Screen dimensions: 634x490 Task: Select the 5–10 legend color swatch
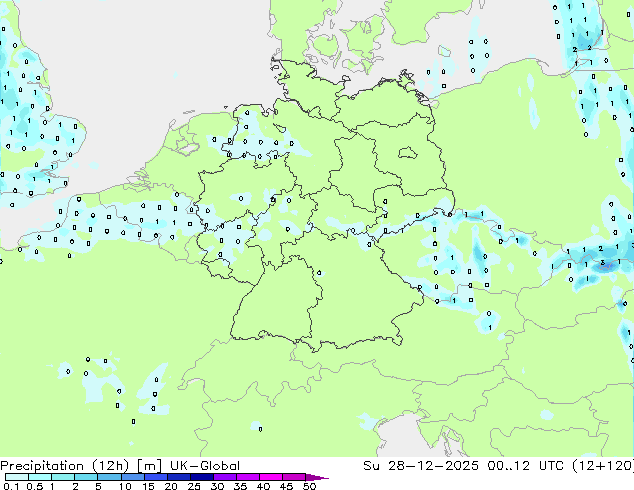point(109,477)
